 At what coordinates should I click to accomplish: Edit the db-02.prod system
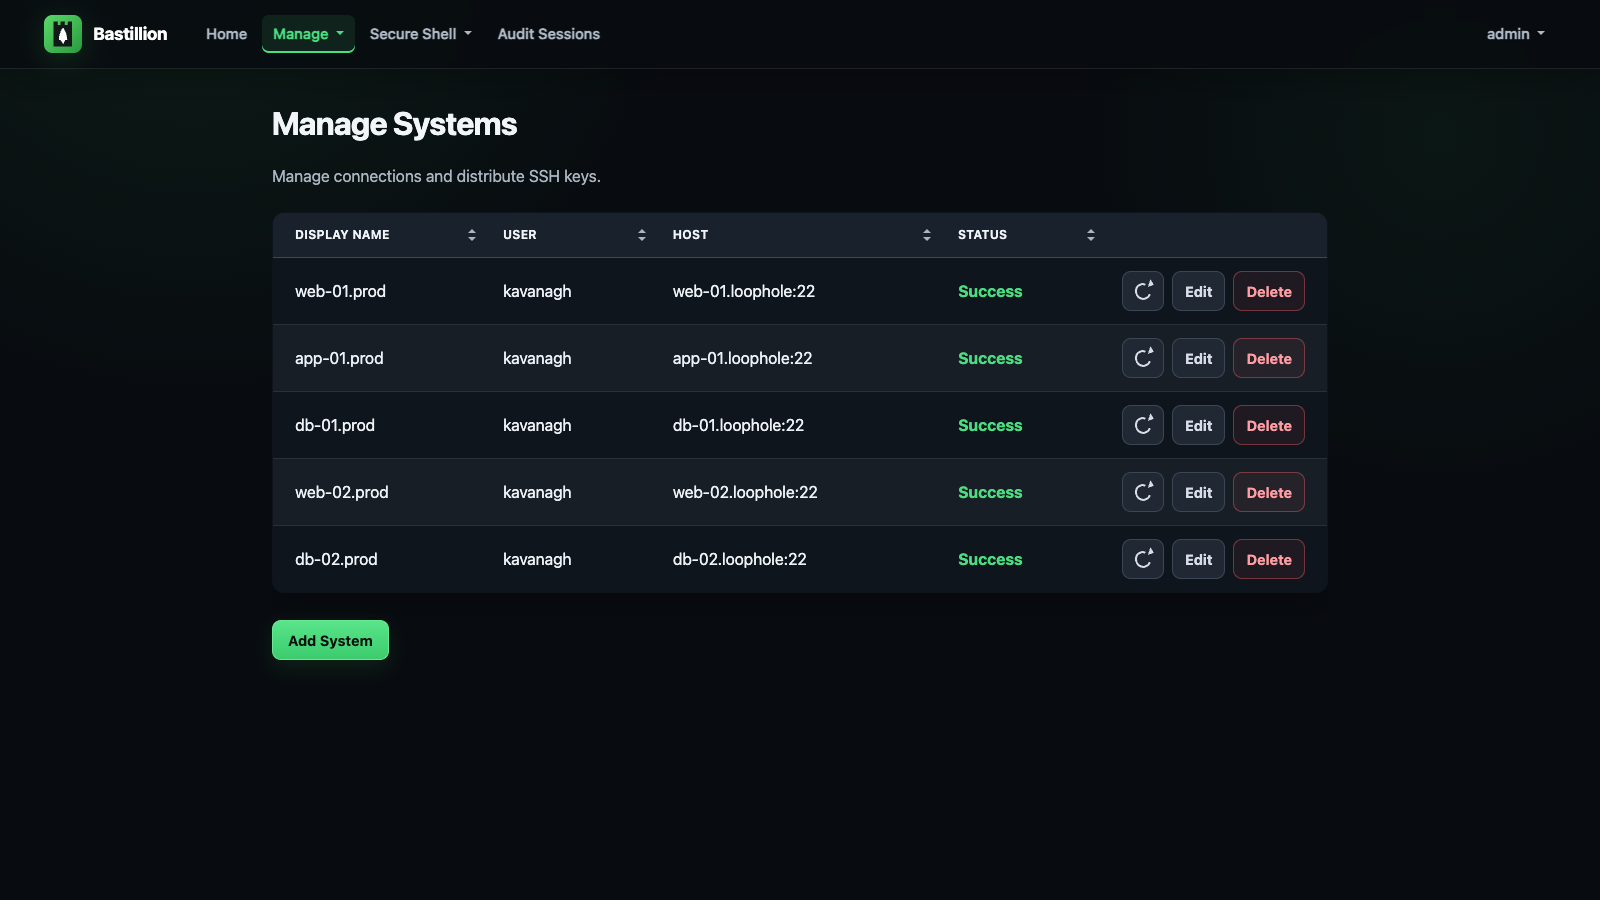1198,559
